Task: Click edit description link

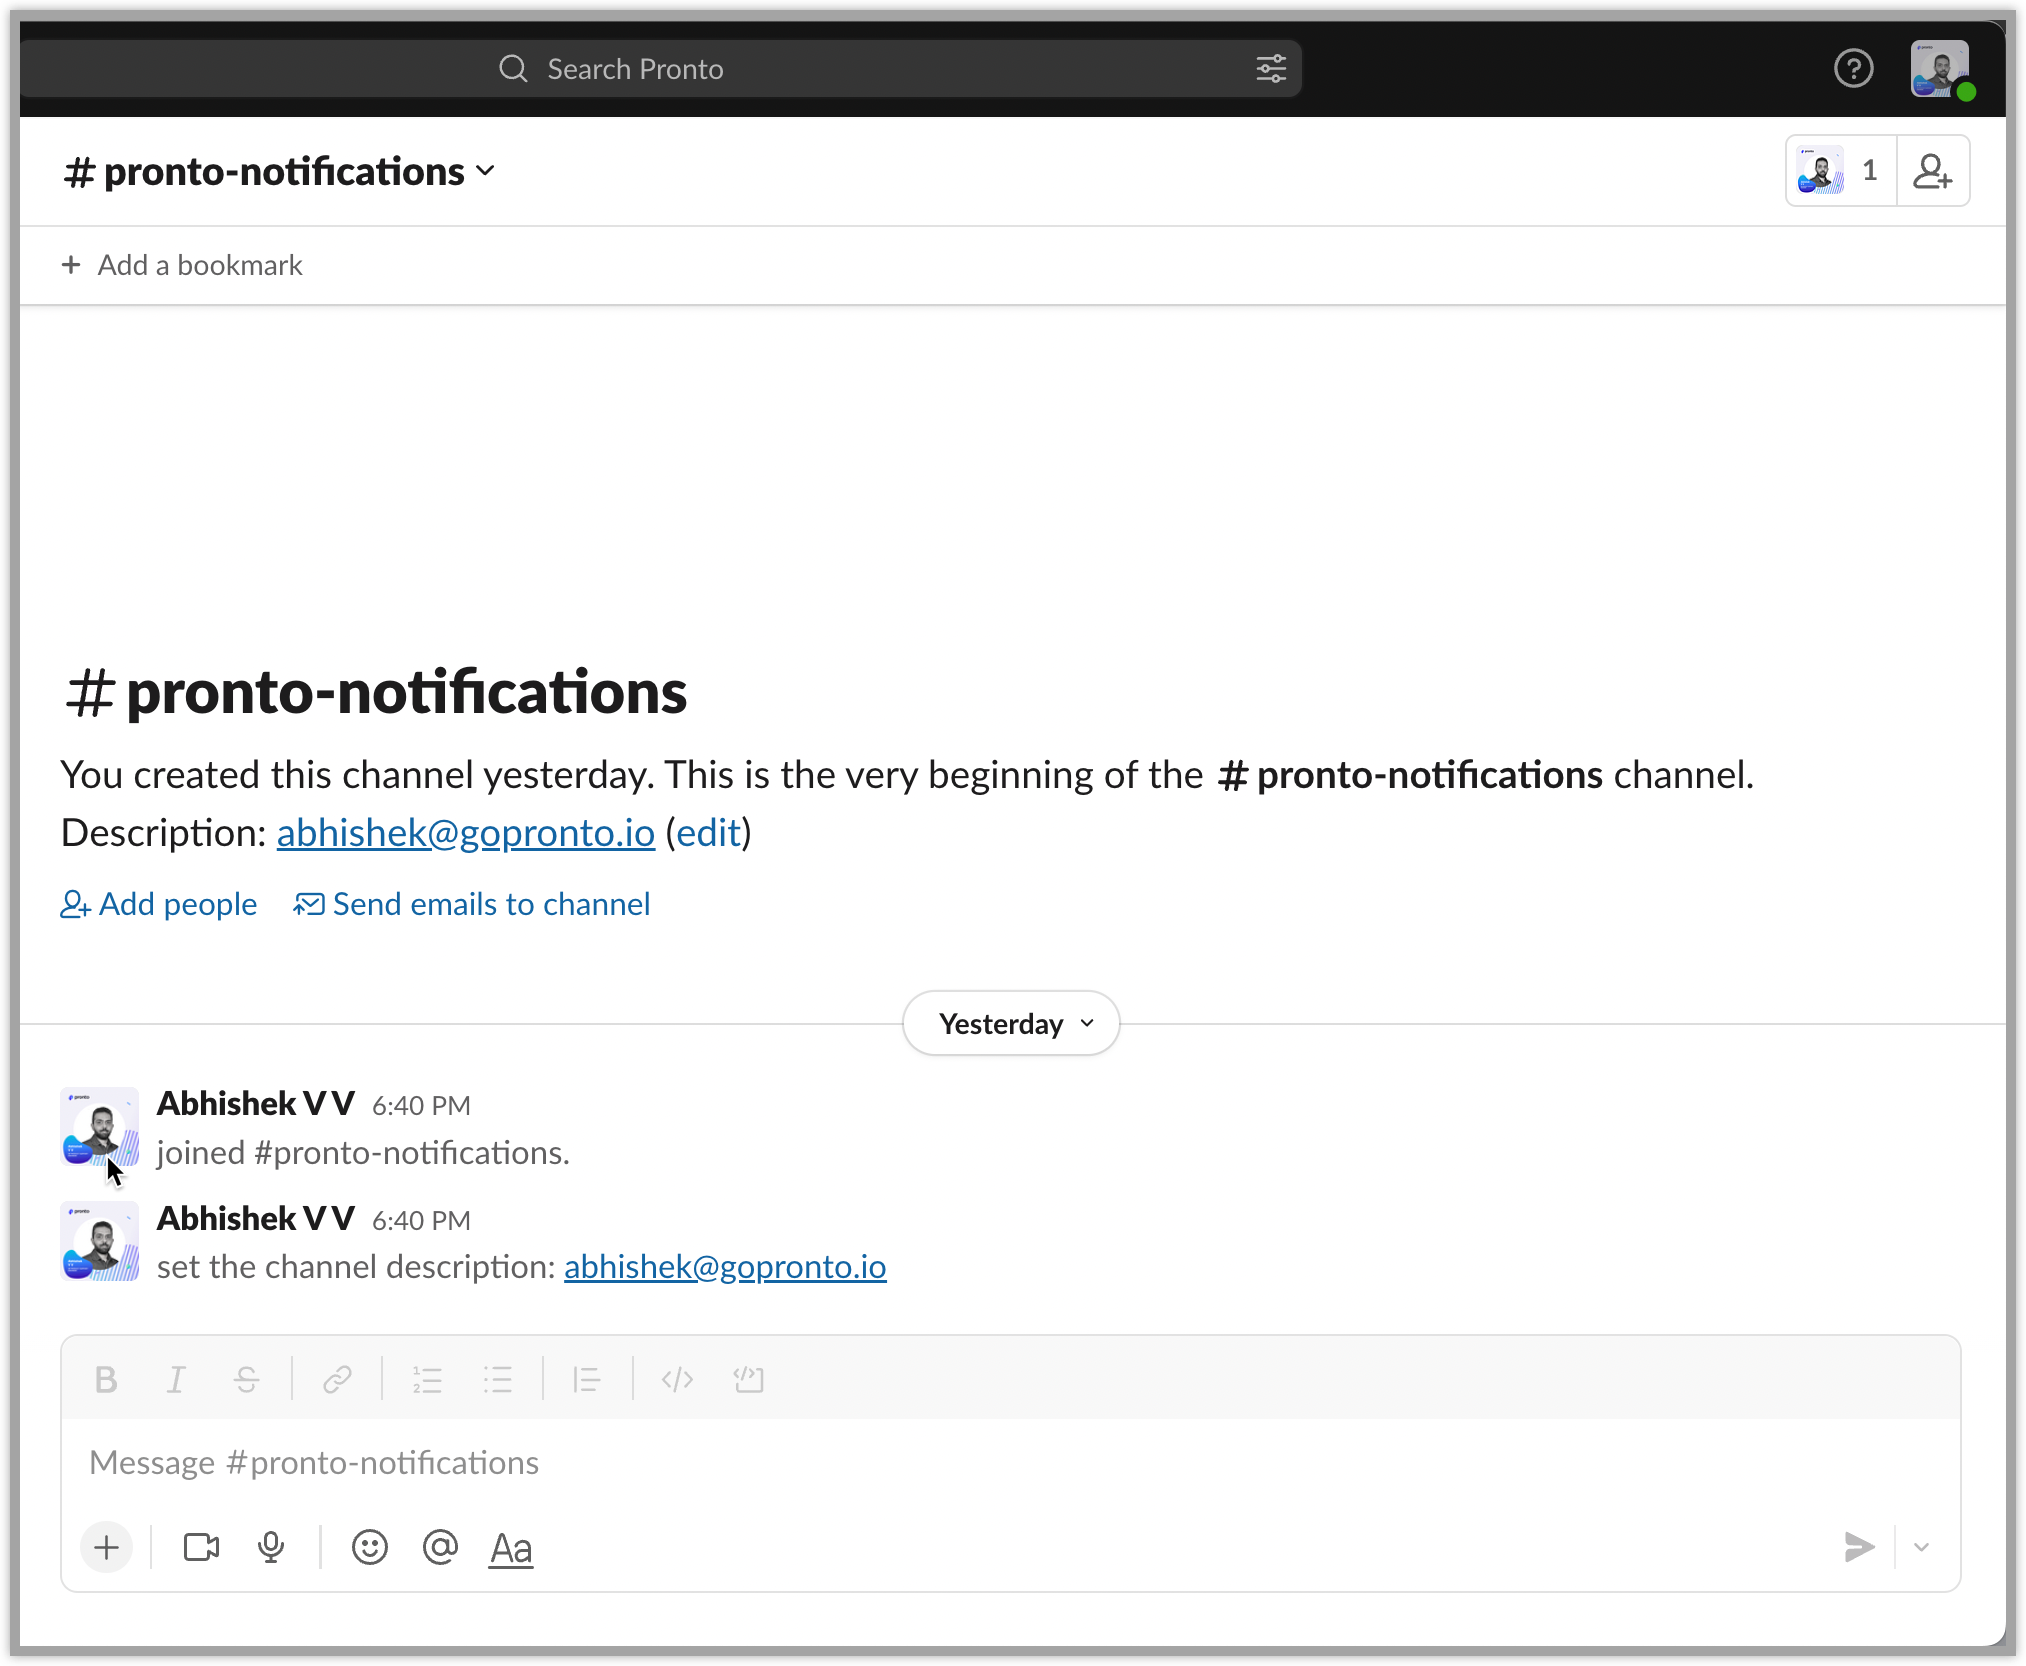Action: coord(708,833)
